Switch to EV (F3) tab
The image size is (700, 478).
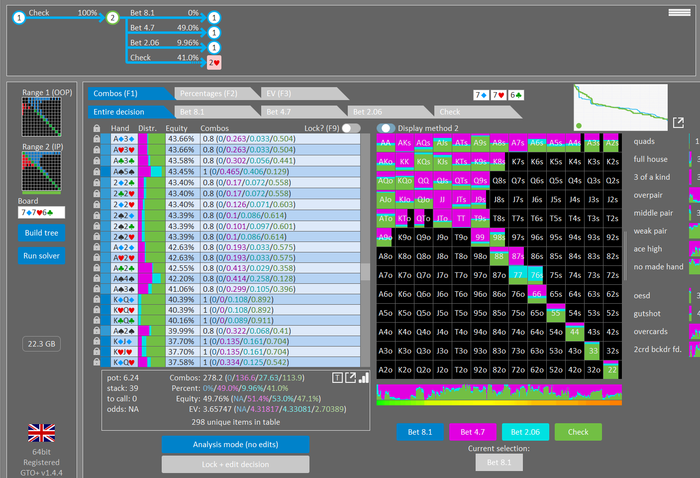tap(303, 94)
